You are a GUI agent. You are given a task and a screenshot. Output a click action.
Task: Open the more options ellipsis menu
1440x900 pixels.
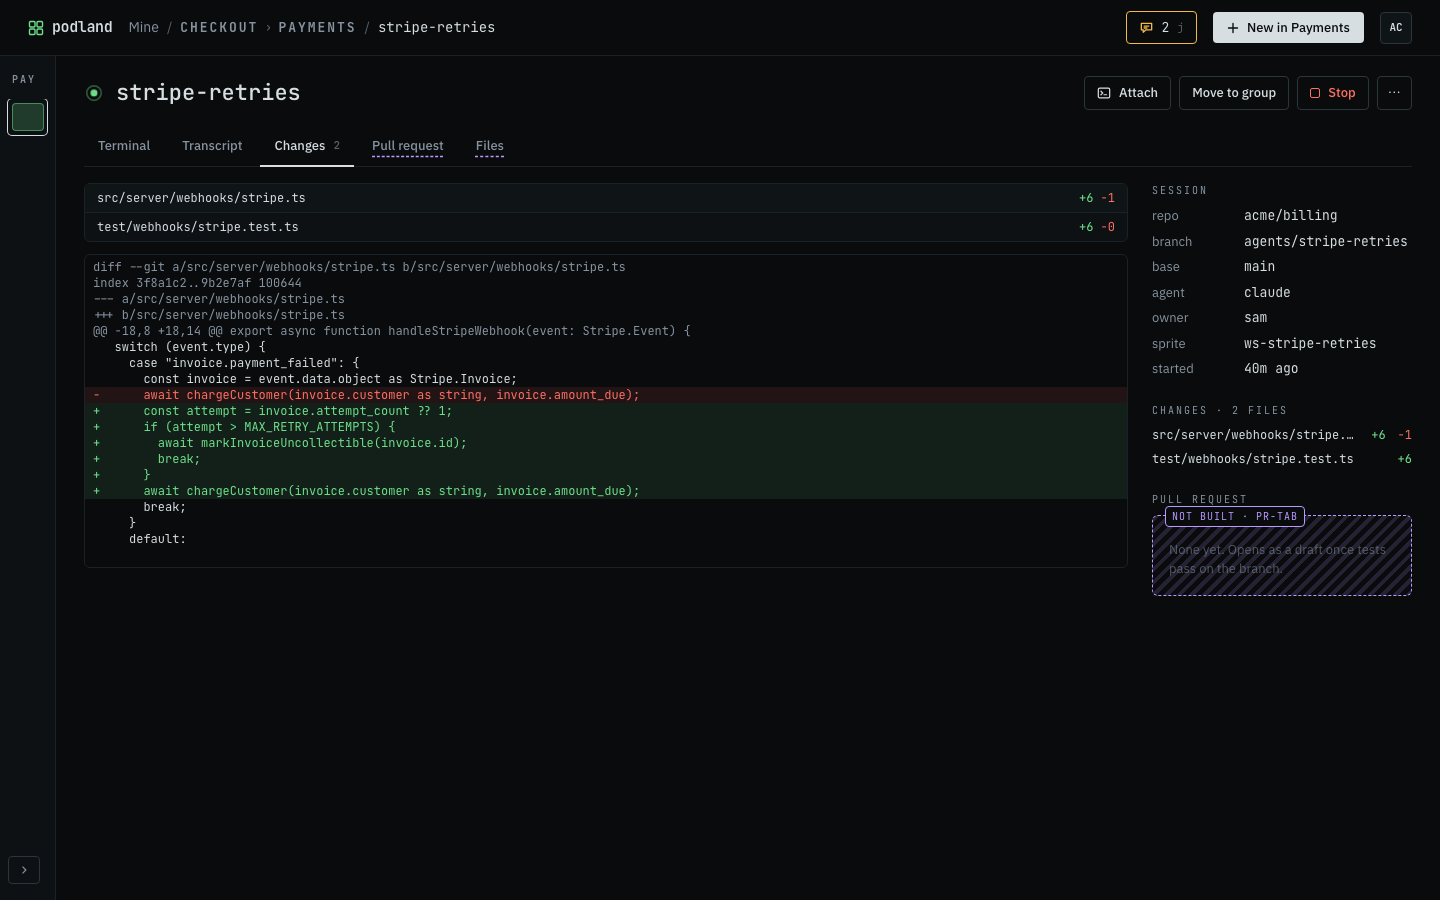pos(1394,93)
